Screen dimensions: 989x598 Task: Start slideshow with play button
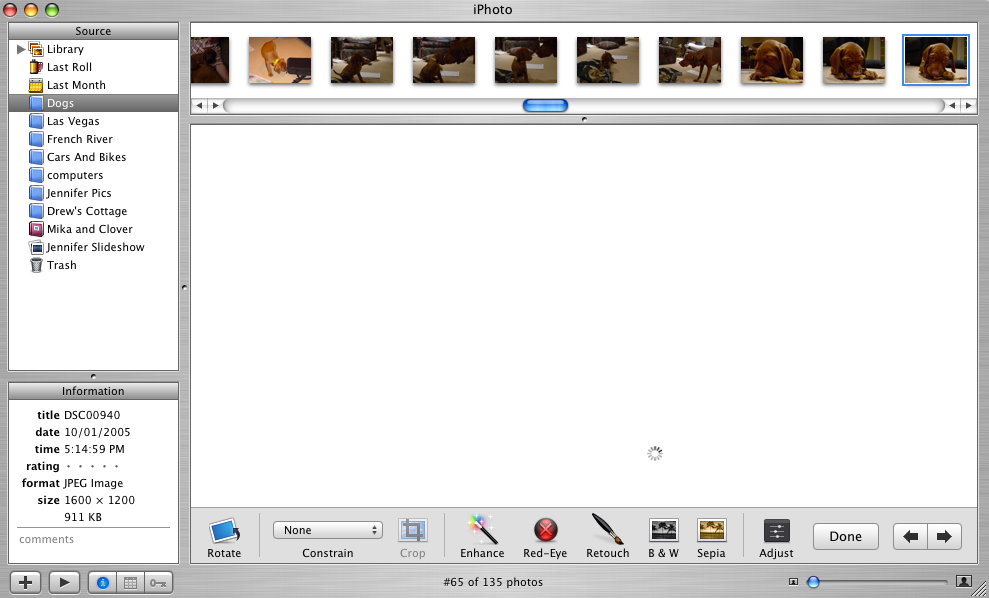coord(64,582)
